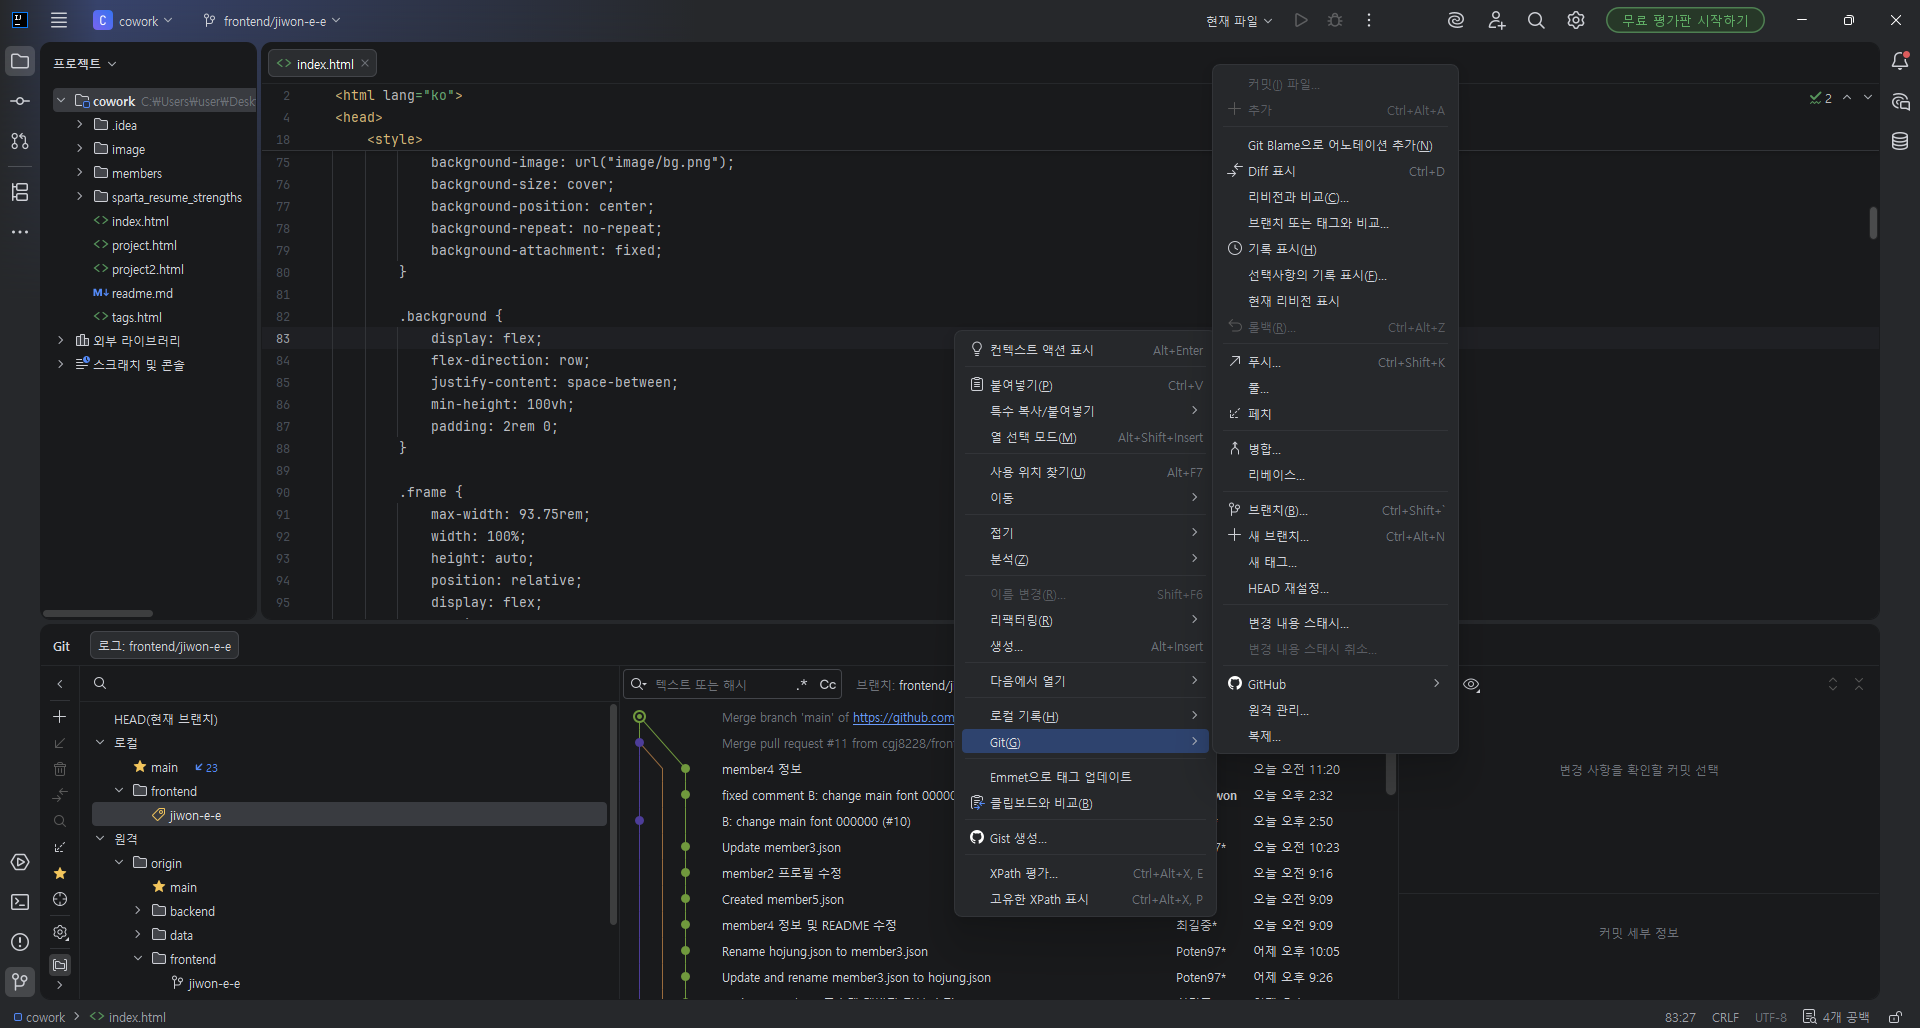The width and height of the screenshot is (1920, 1028).
Task: Click the new branch plus icon
Action: click(60, 717)
